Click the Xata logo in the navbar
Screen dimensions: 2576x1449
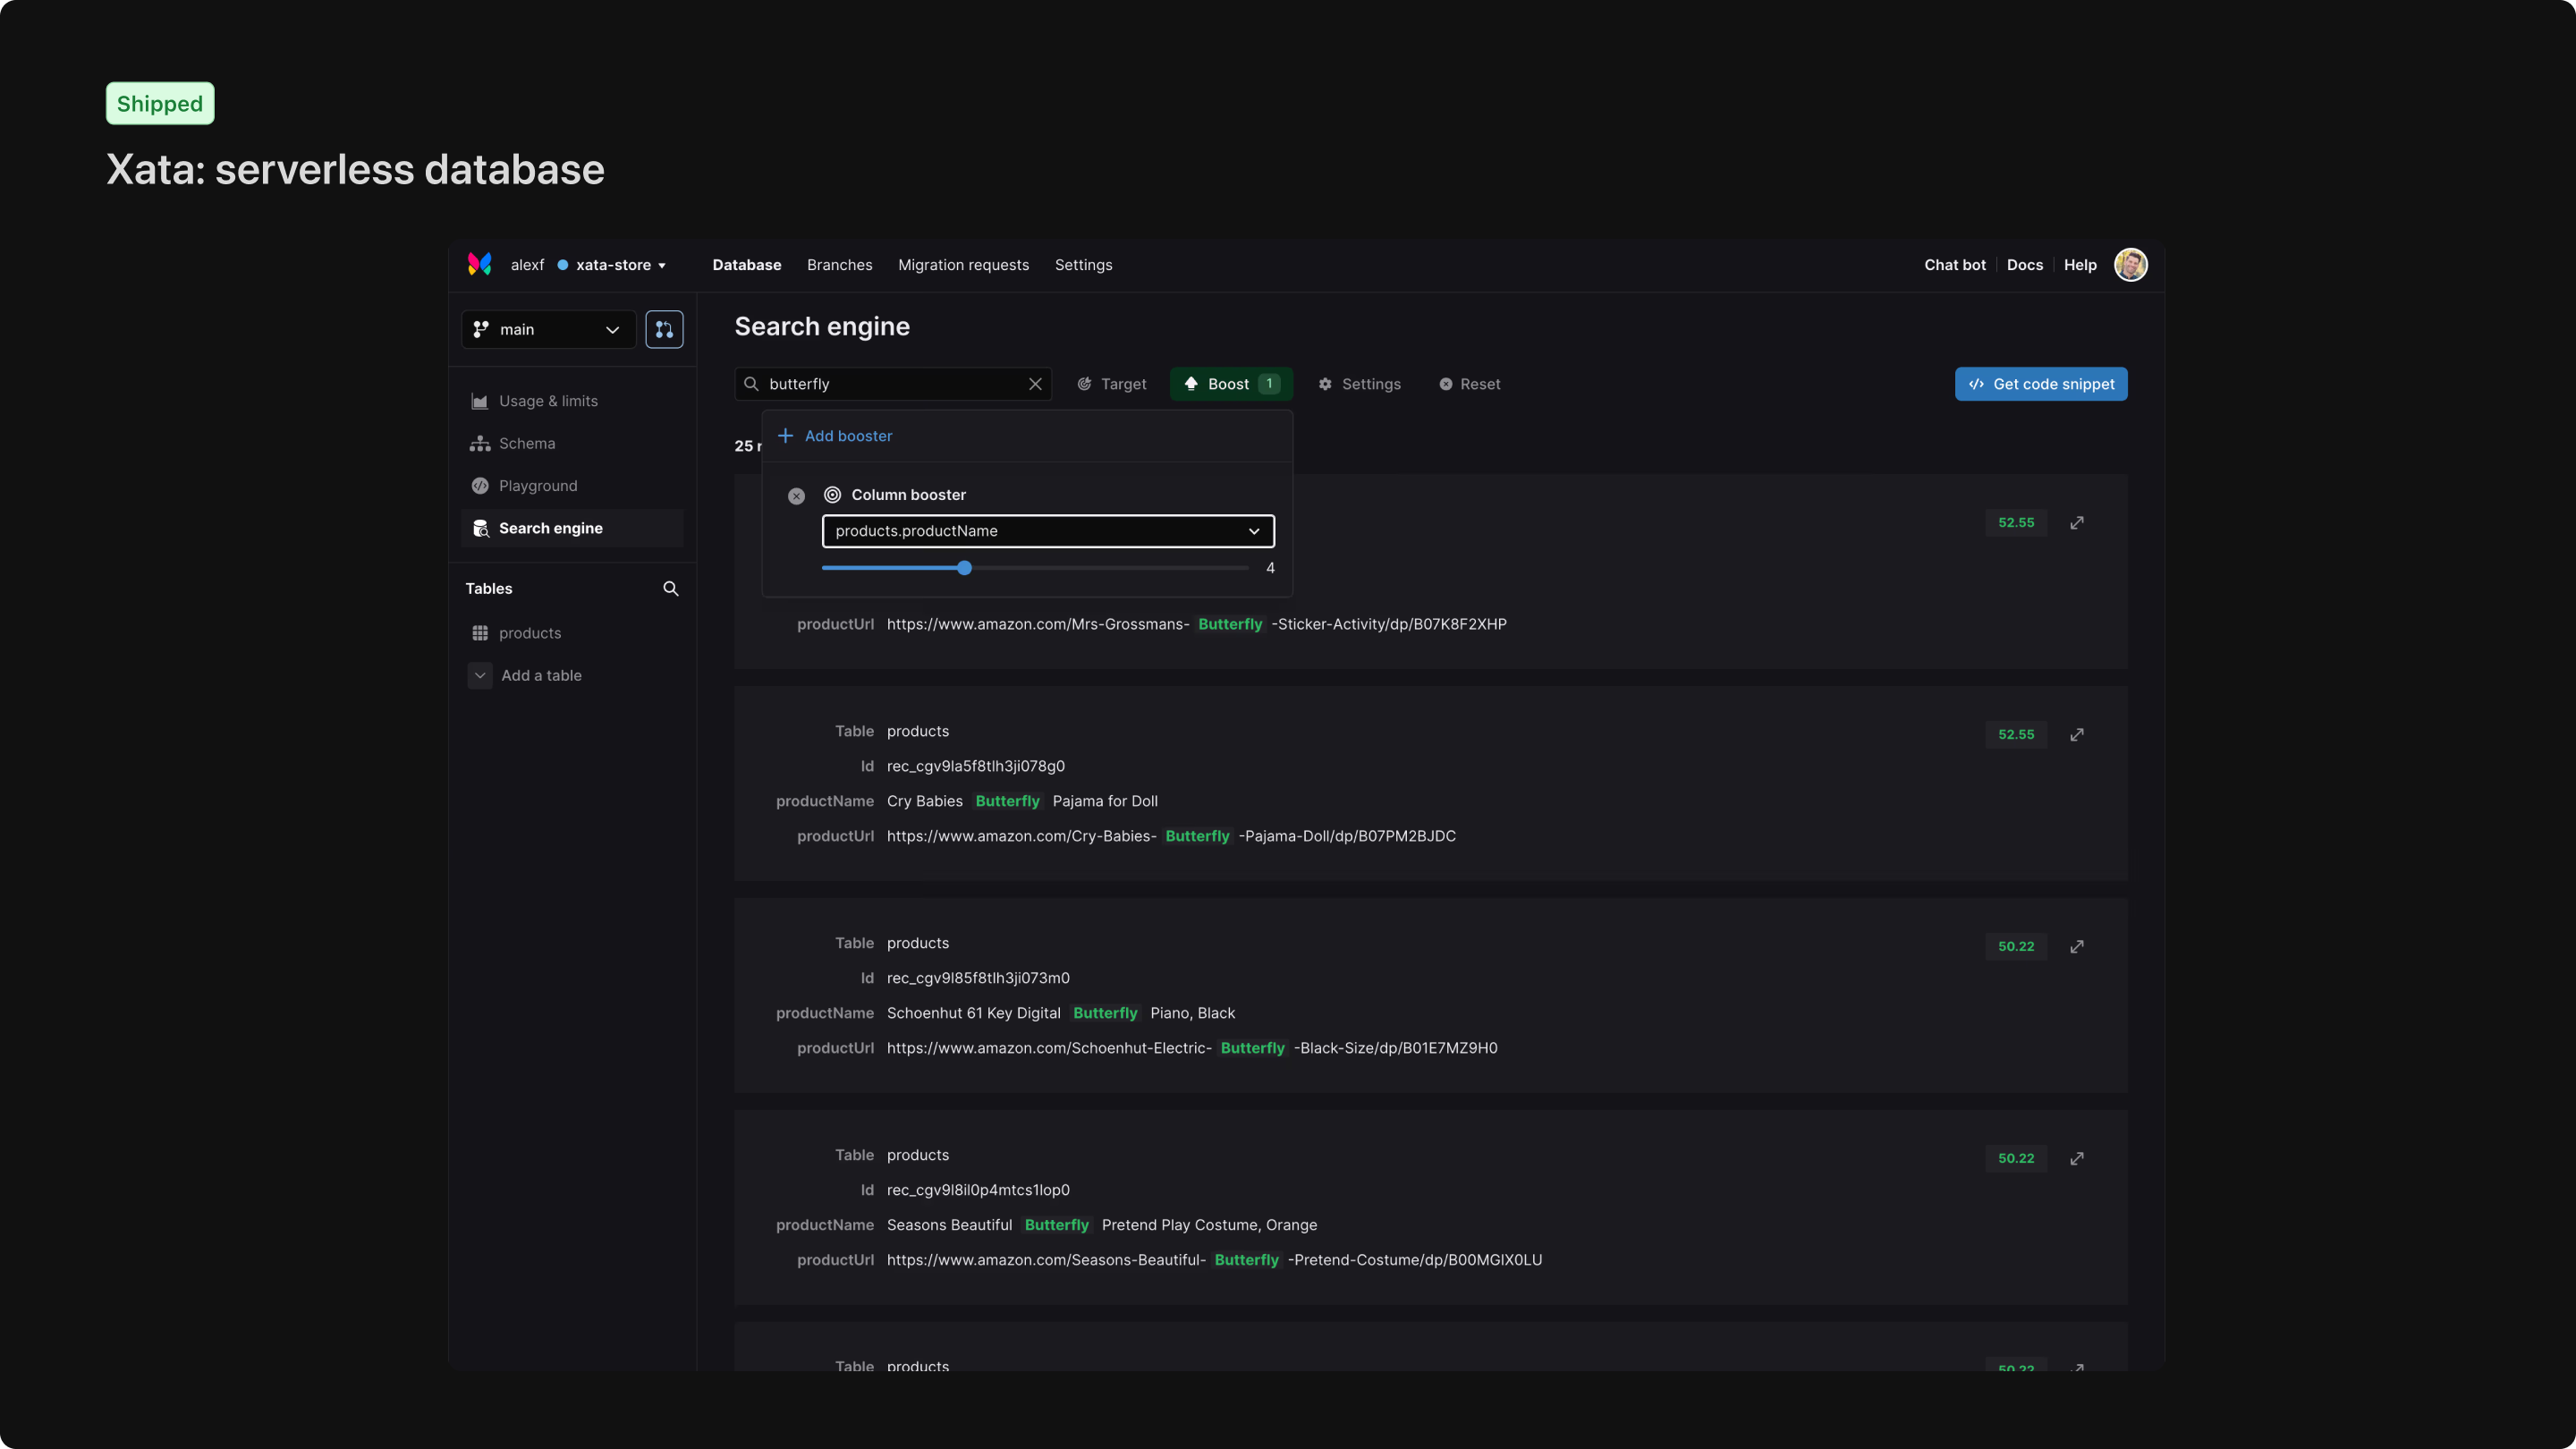(480, 264)
